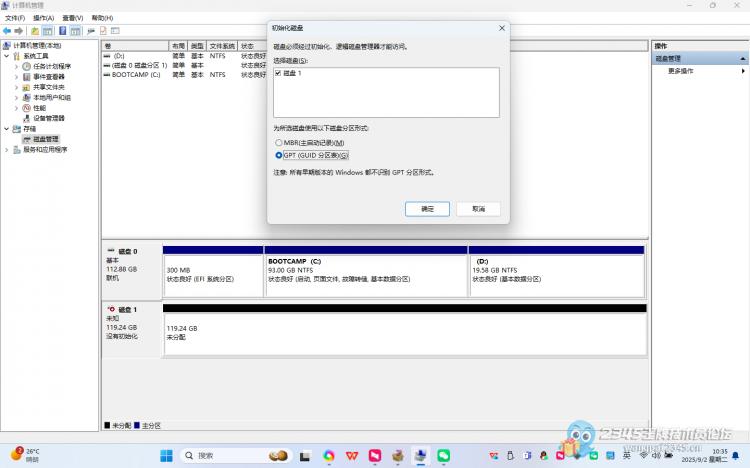Expand the 性能 chevron
Image resolution: width=750 pixels, height=468 pixels.
coord(17,108)
